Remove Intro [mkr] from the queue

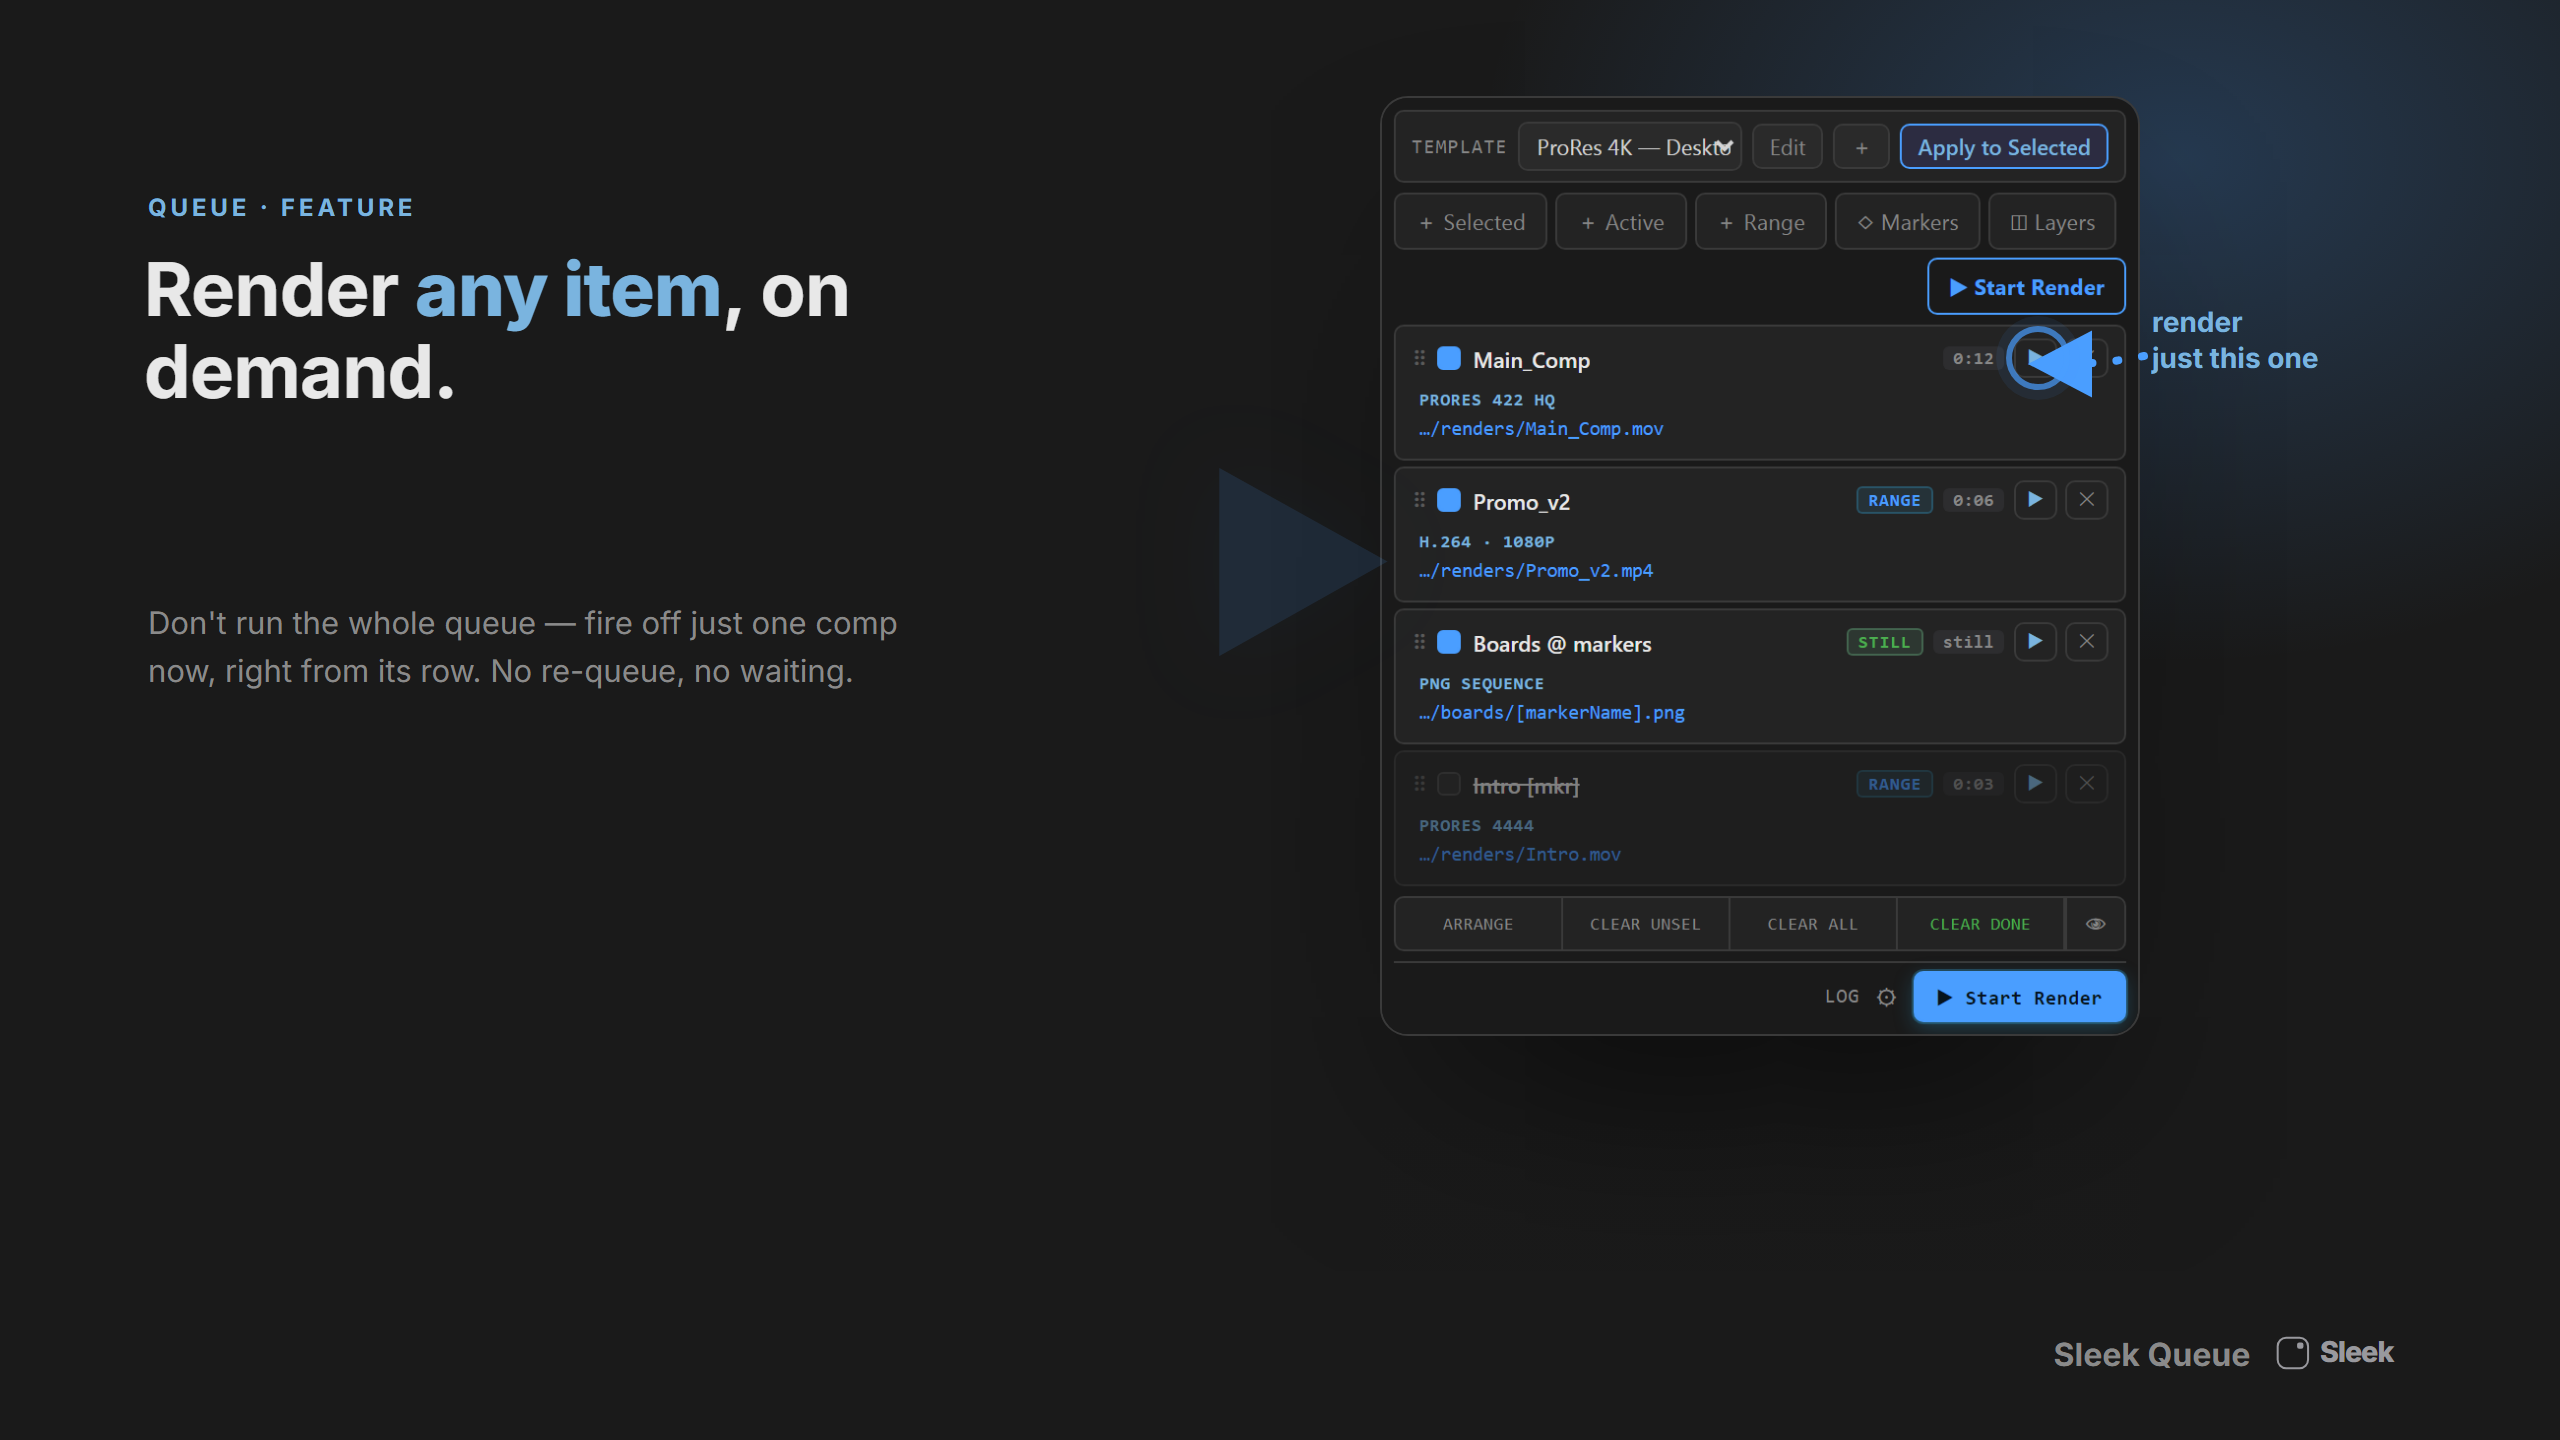pos(2087,784)
